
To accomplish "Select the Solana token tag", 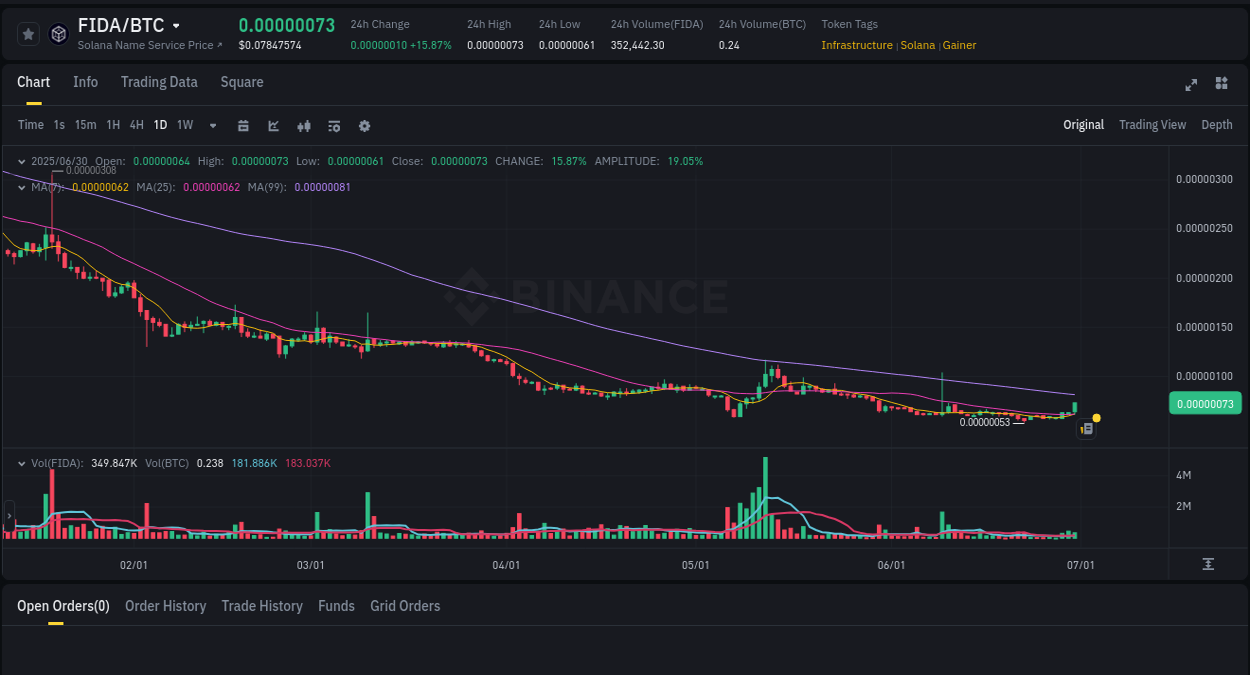I will tap(918, 45).
